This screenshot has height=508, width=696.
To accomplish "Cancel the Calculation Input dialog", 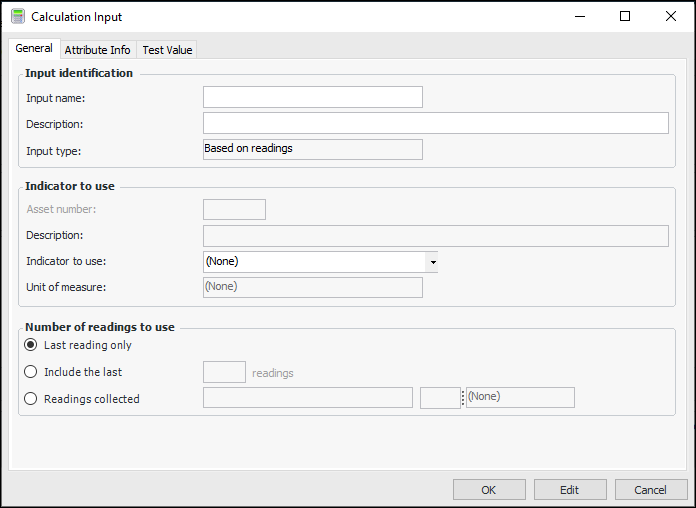I will pyautogui.click(x=650, y=490).
